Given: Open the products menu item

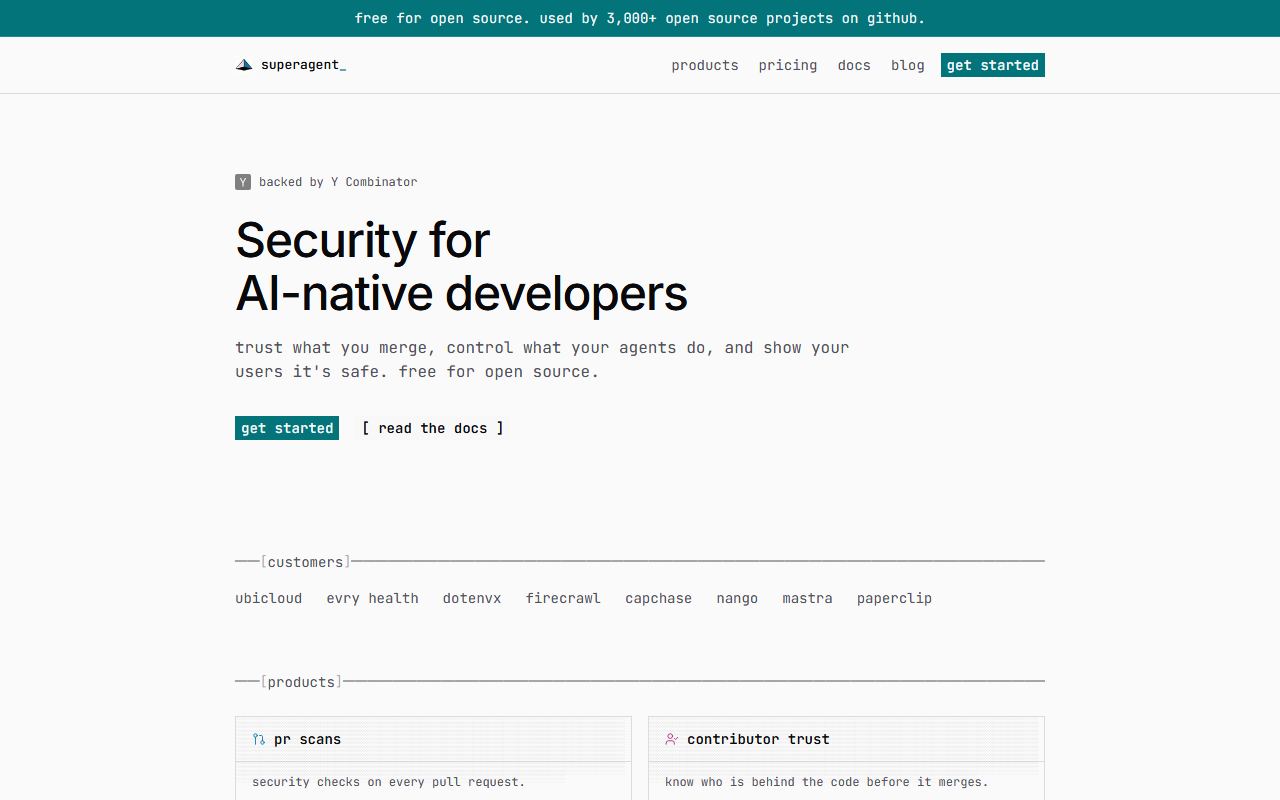Looking at the screenshot, I should [x=705, y=65].
